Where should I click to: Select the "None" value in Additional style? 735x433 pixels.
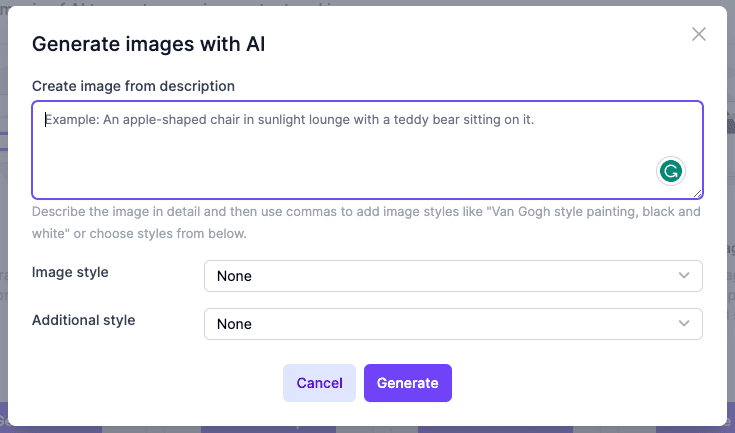(x=235, y=324)
